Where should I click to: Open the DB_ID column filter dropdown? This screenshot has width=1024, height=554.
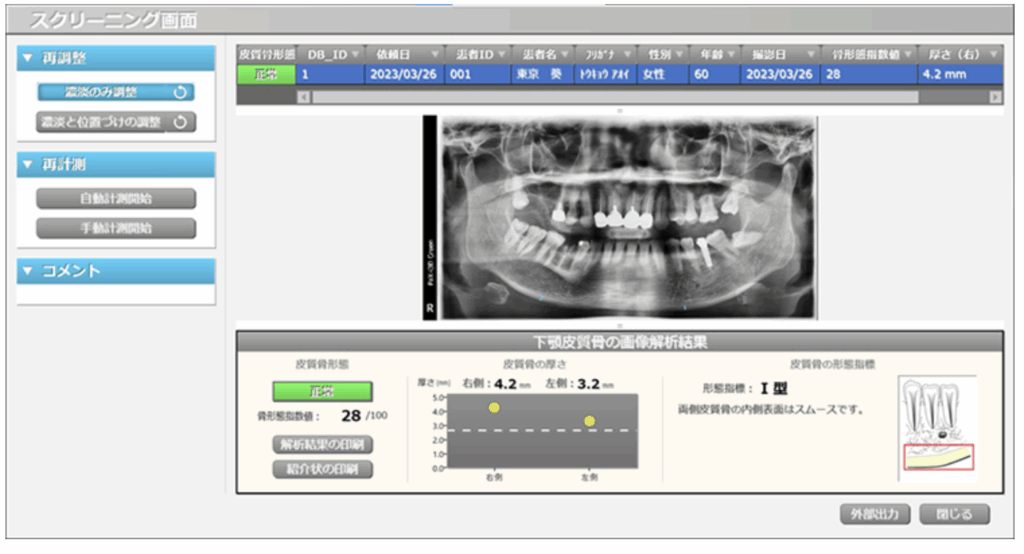pos(353,53)
